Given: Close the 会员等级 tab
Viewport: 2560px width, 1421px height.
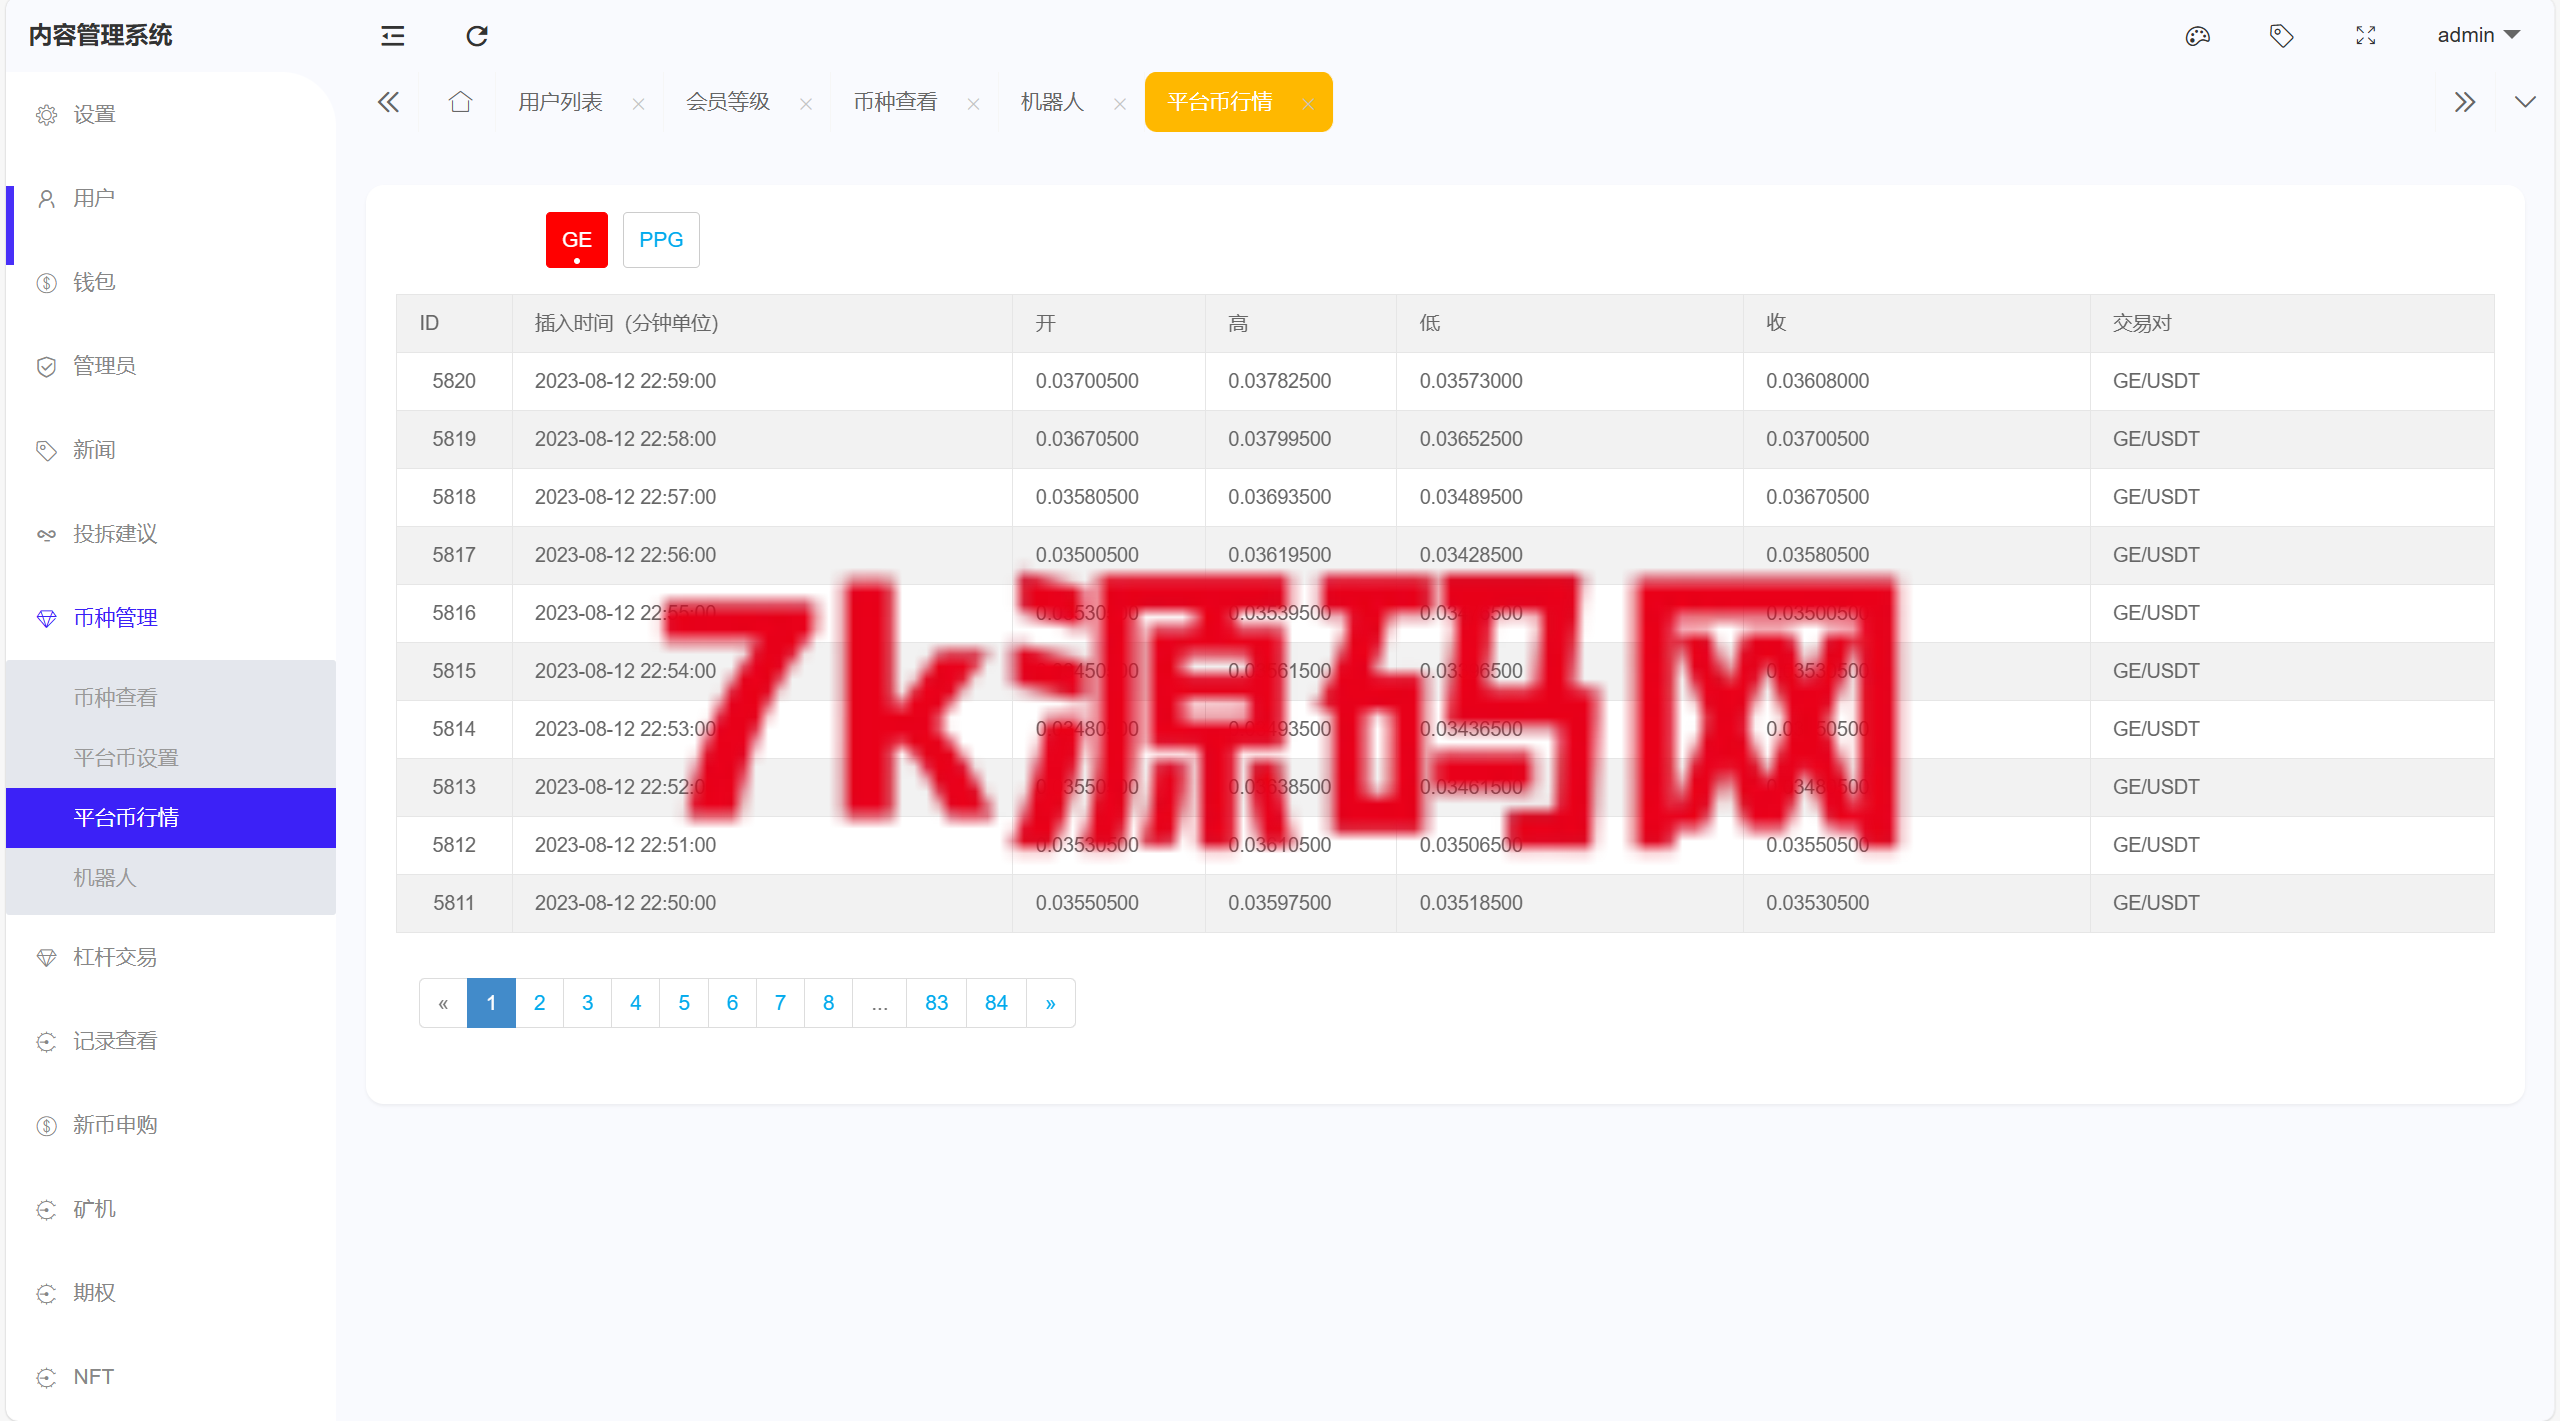Looking at the screenshot, I should (x=806, y=104).
